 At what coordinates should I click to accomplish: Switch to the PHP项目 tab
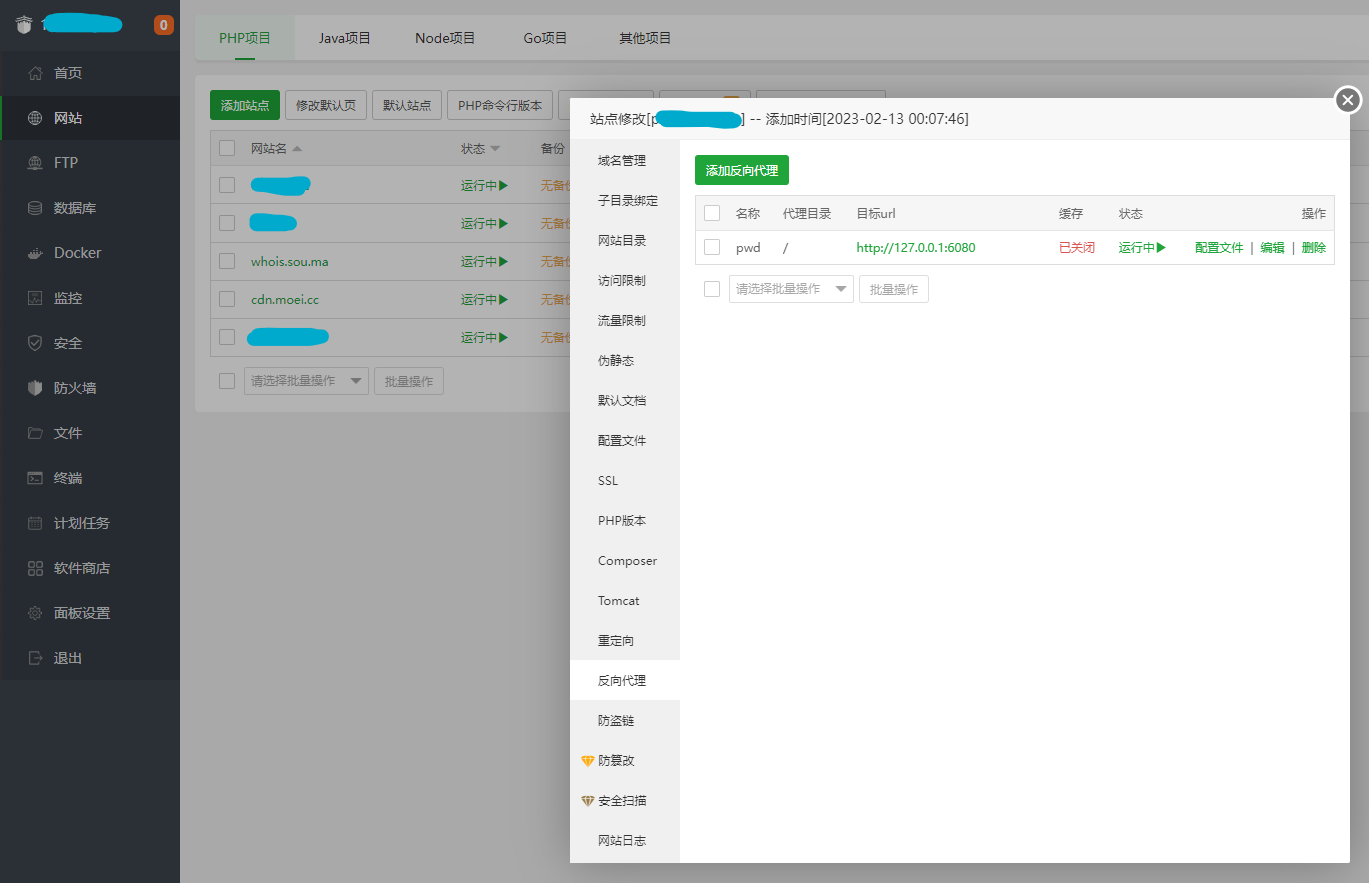point(245,38)
